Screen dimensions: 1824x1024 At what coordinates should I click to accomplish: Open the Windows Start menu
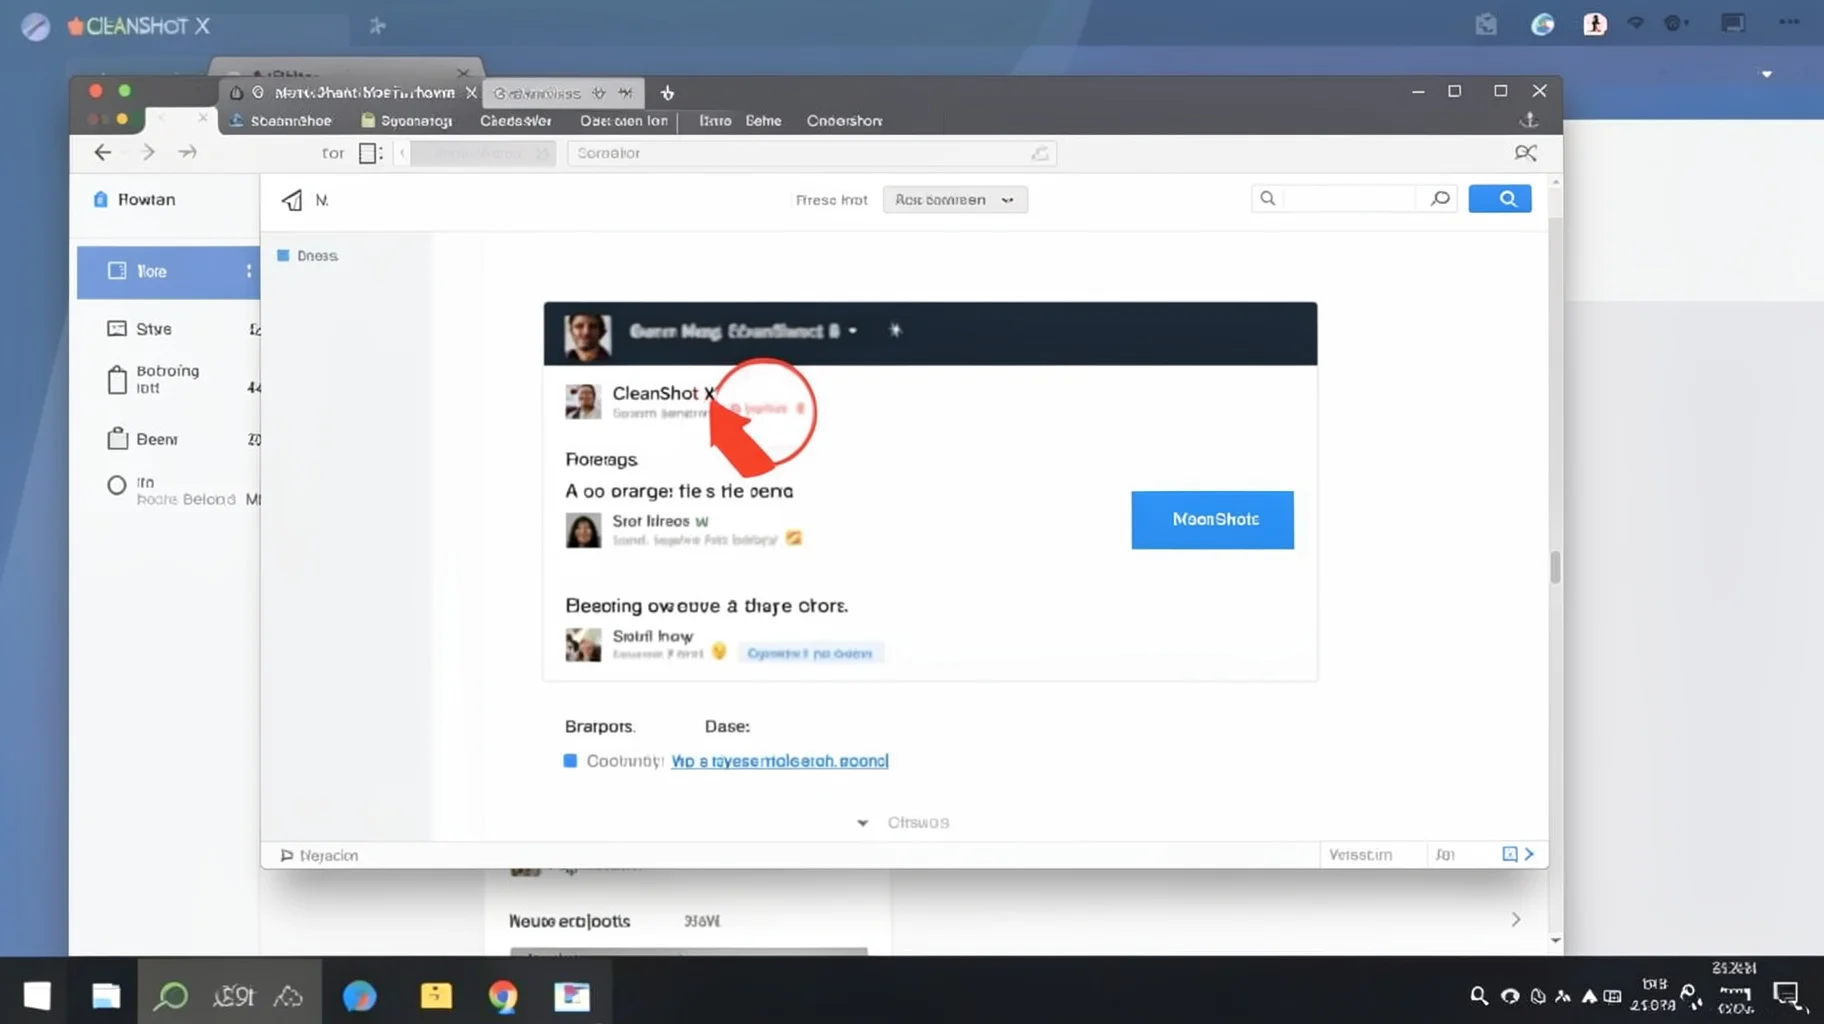pyautogui.click(x=38, y=995)
